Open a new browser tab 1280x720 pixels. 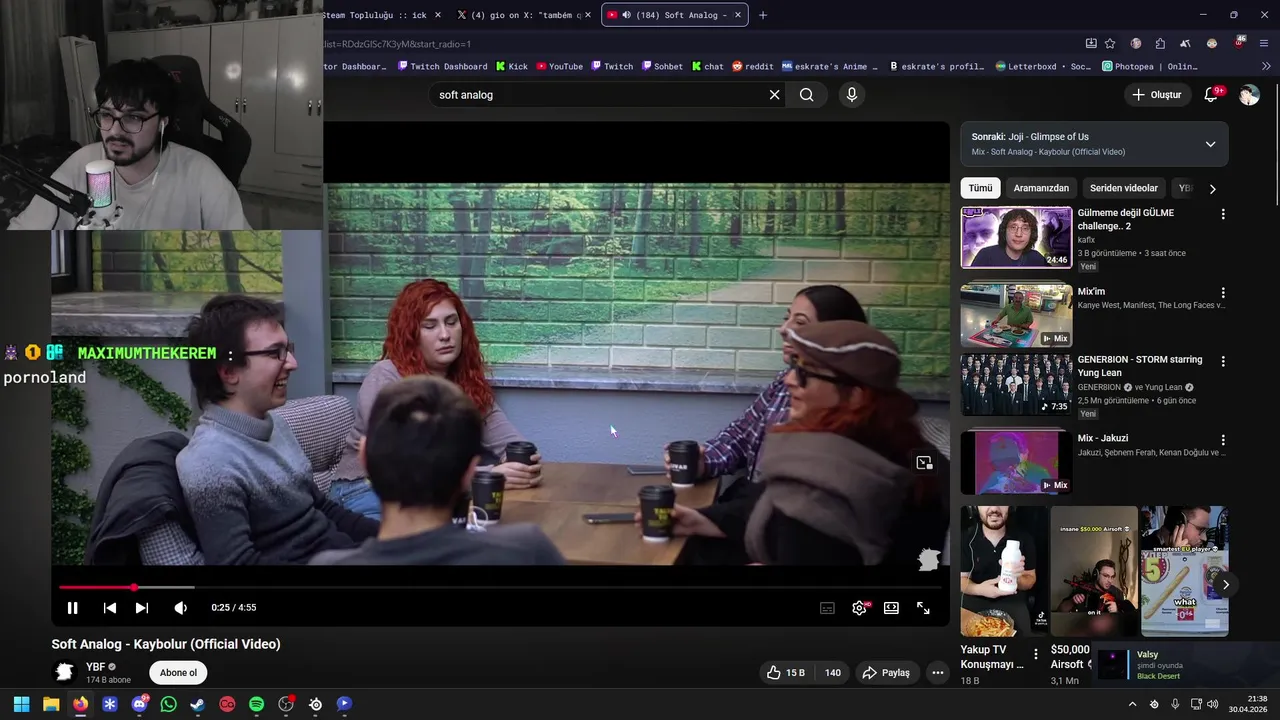click(x=763, y=15)
